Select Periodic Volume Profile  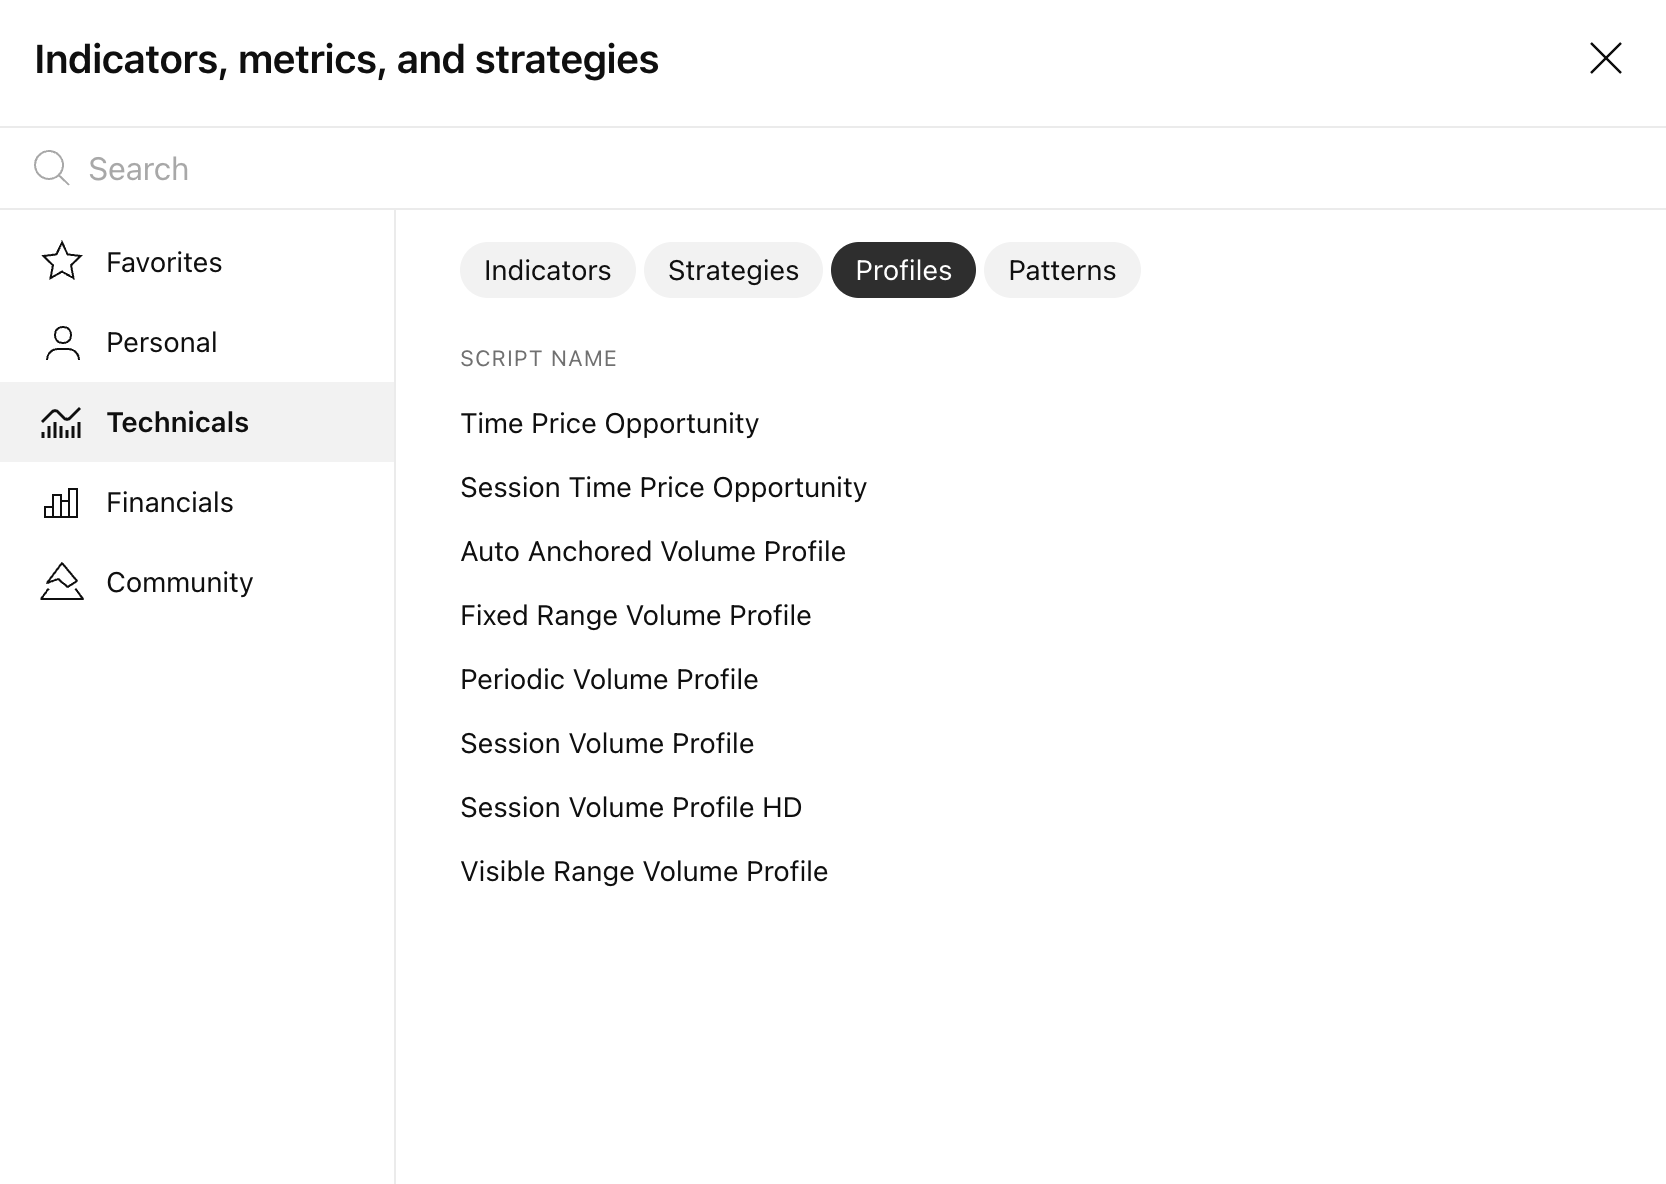point(609,680)
